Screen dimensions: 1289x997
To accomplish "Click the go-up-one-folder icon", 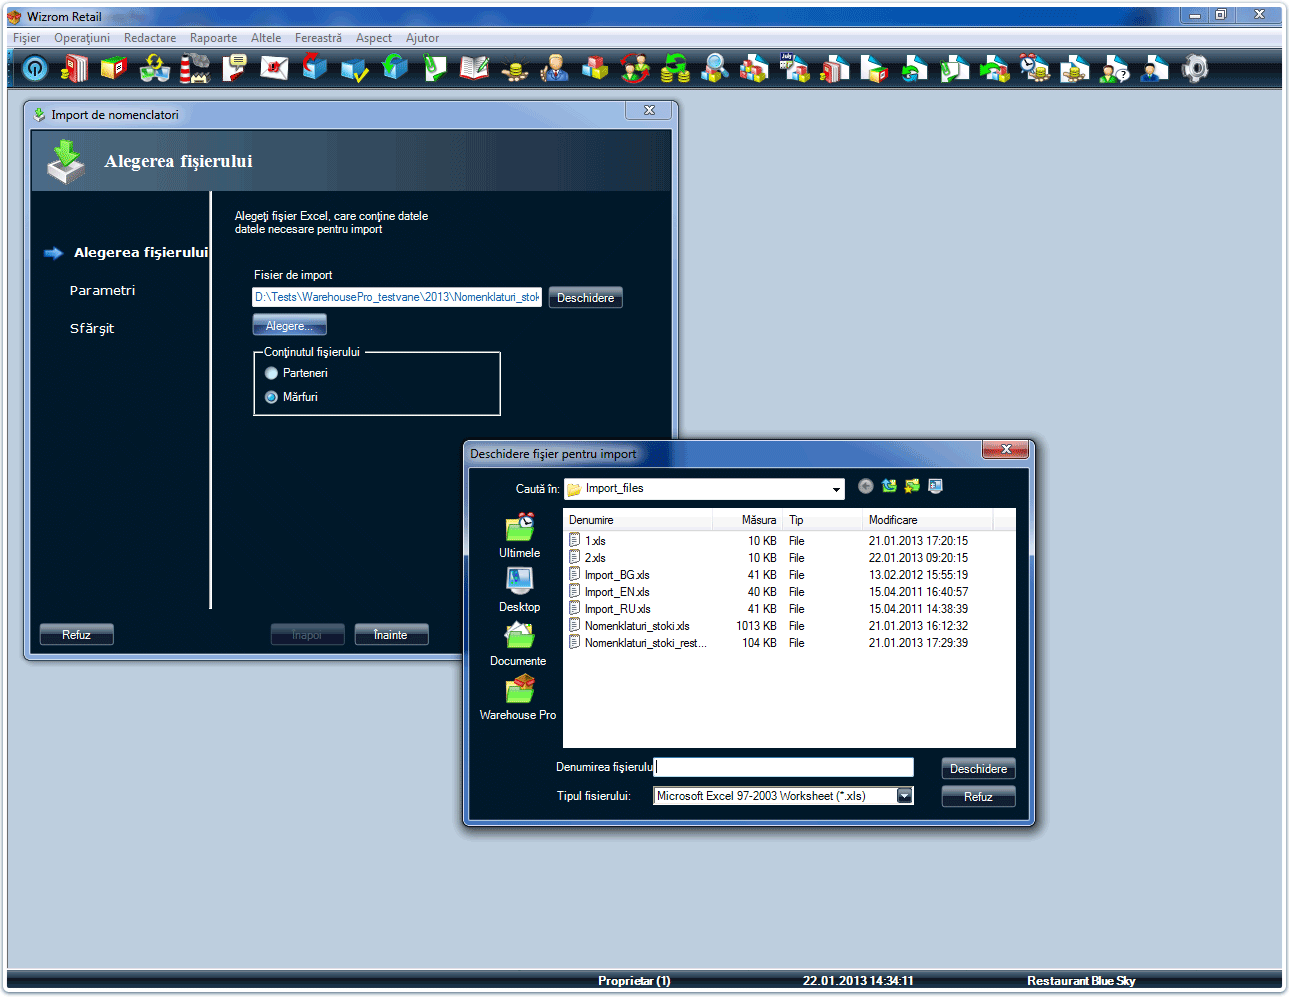I will point(889,487).
